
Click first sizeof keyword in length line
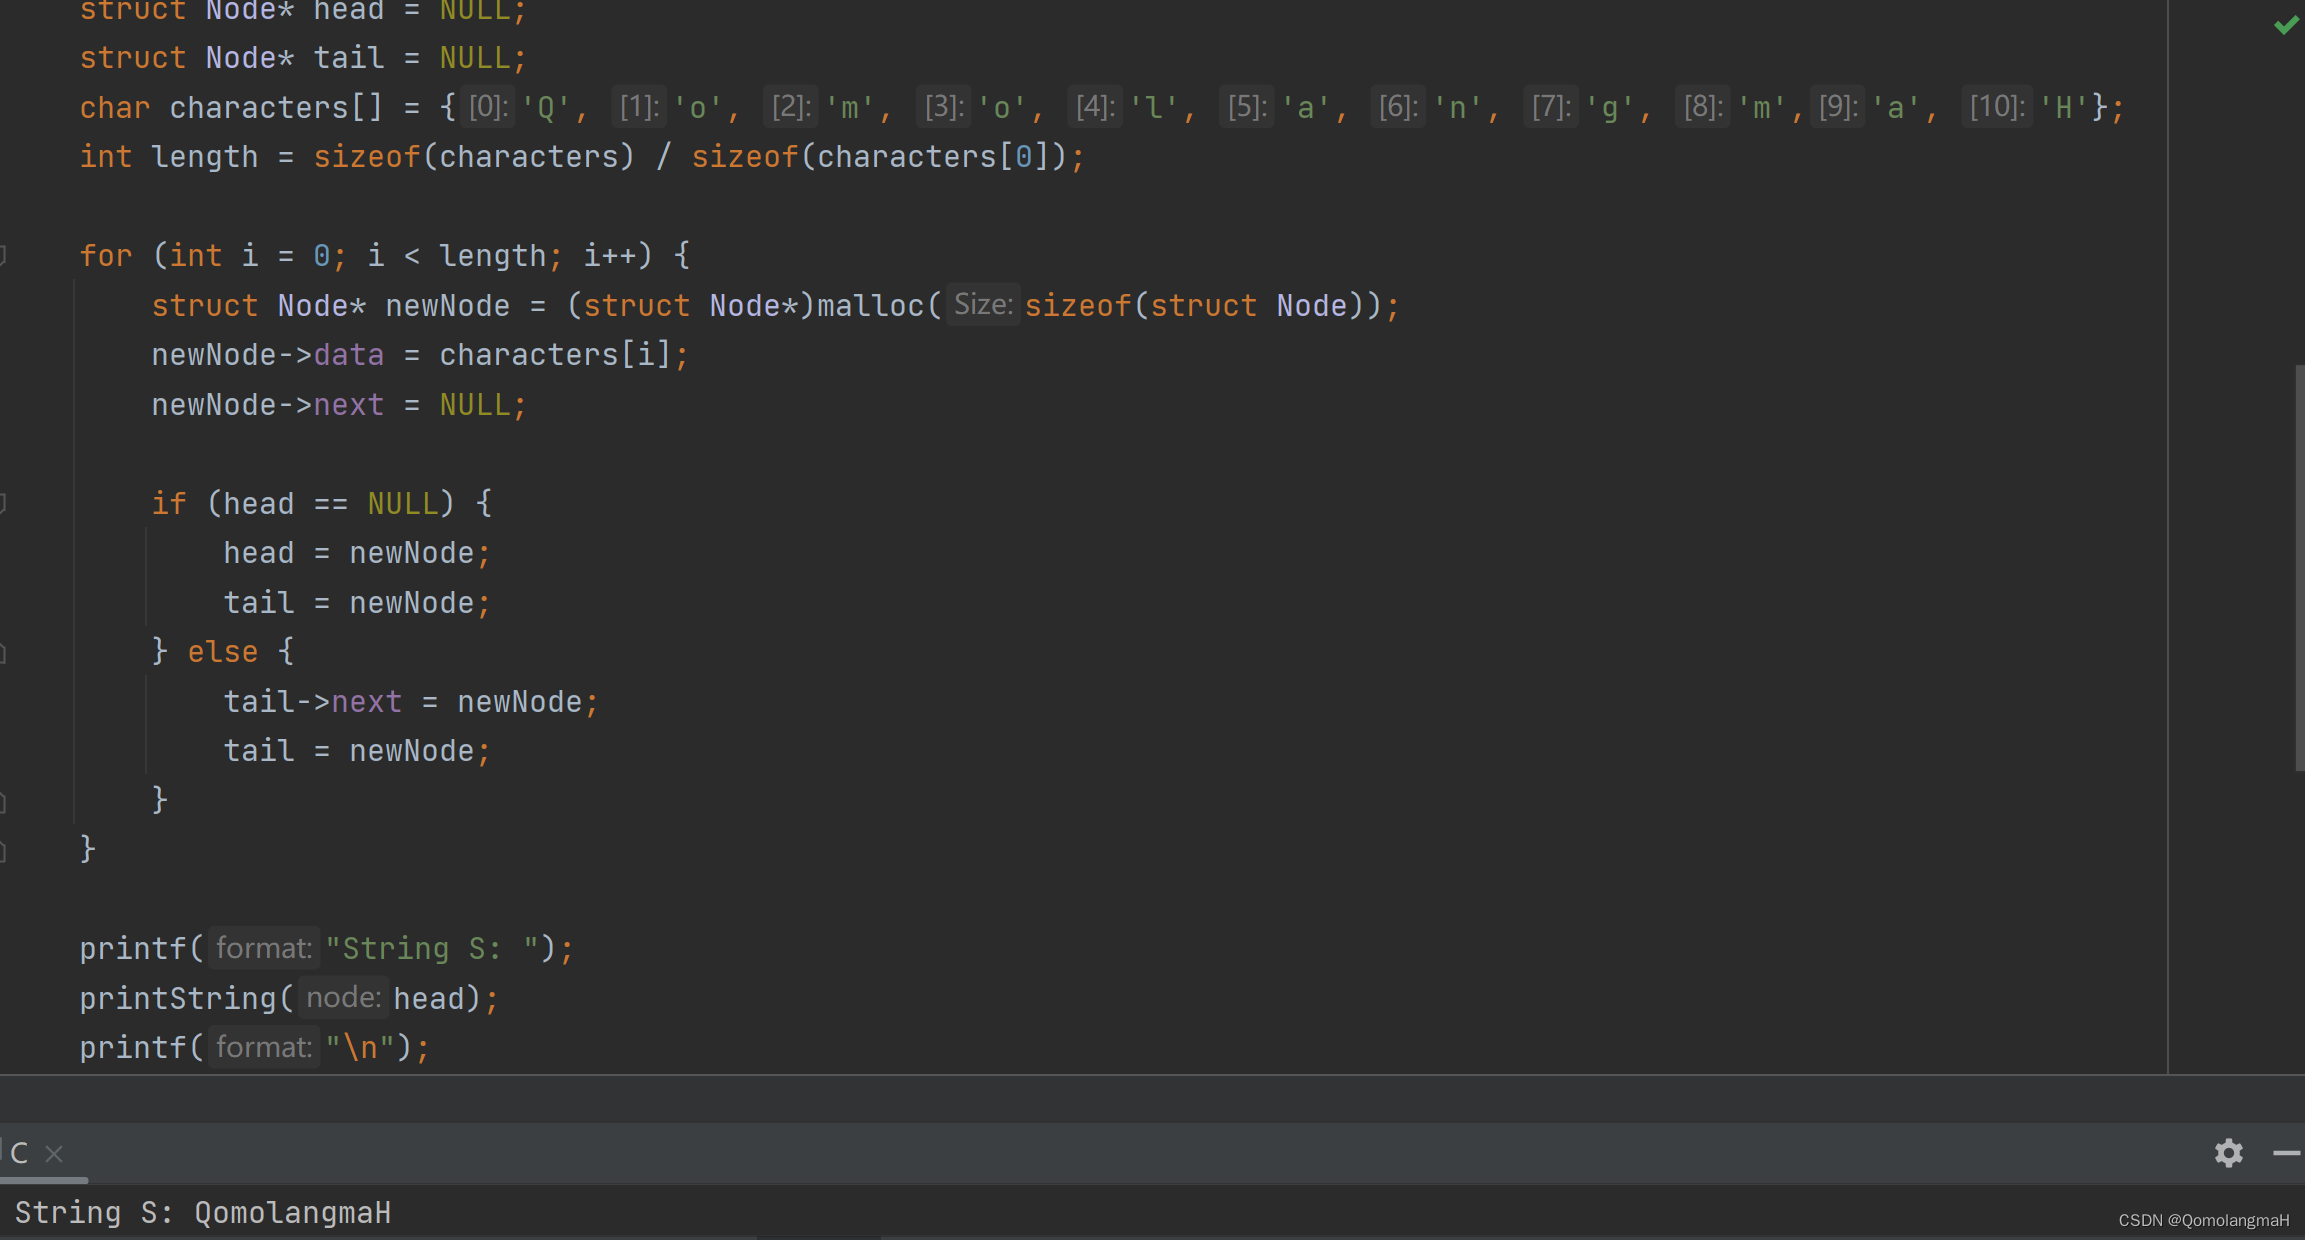point(367,157)
